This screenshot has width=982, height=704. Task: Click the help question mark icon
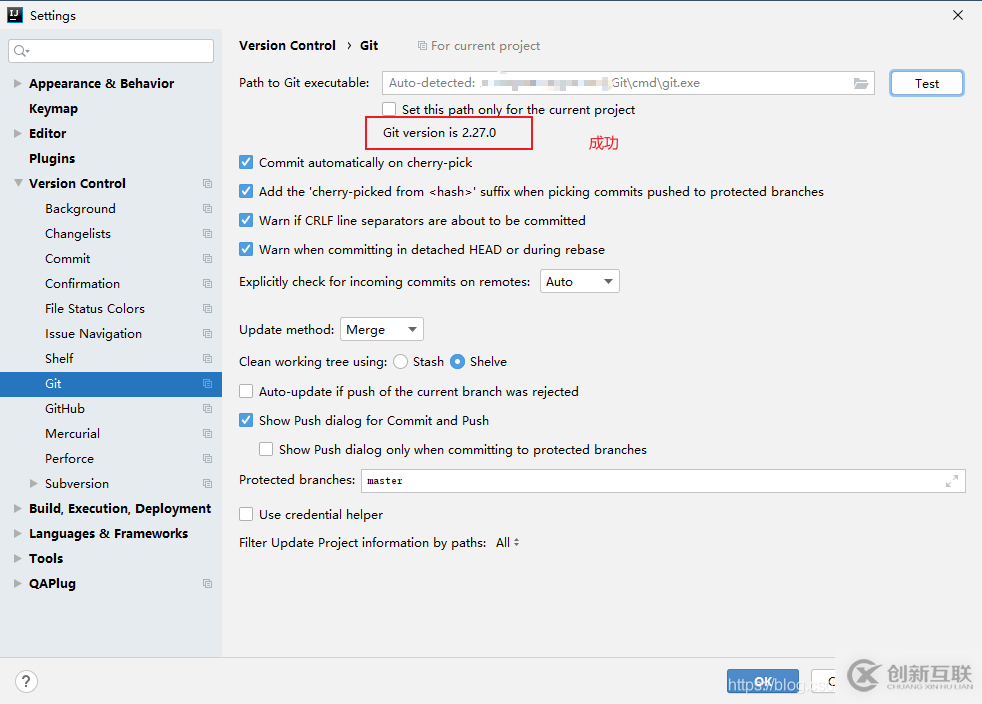point(26,681)
